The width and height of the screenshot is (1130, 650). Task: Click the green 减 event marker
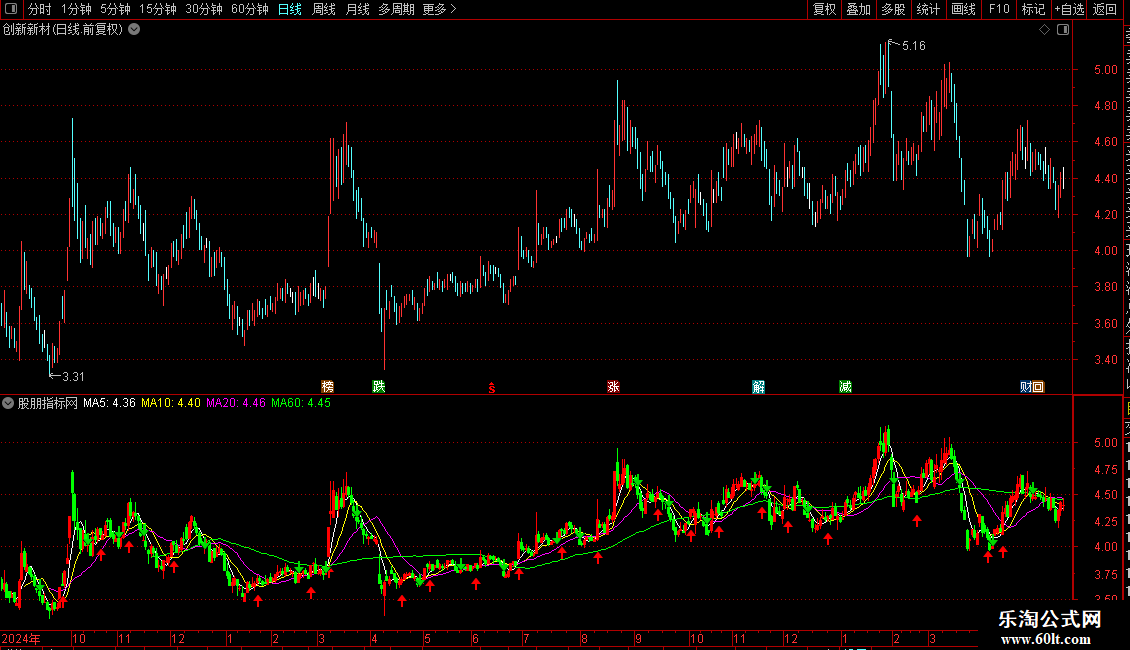(x=845, y=387)
